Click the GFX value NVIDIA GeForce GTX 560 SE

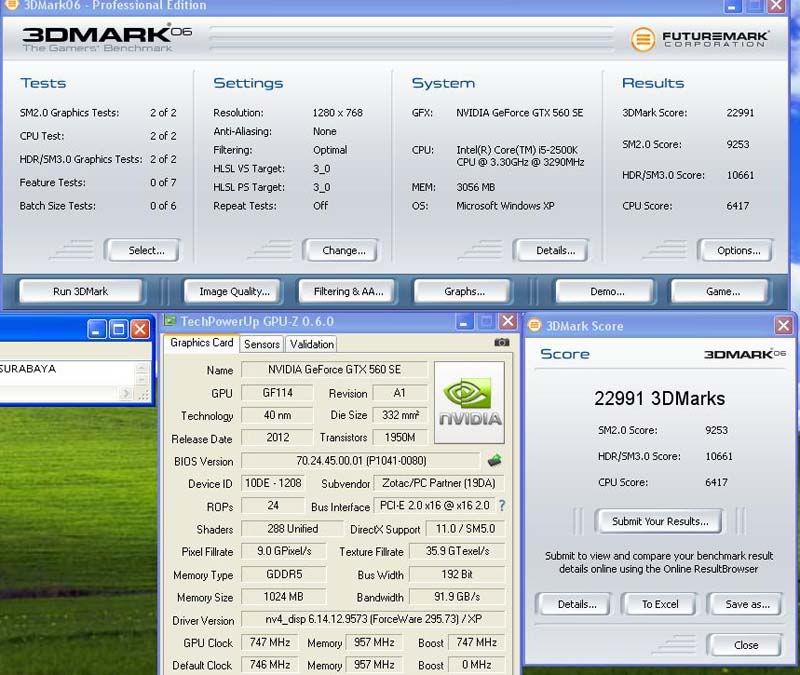(x=519, y=113)
